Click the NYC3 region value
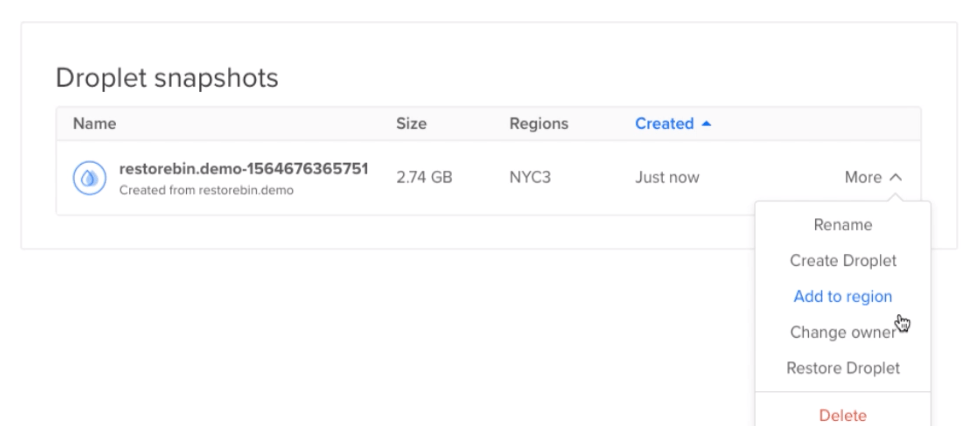Screen dimensions: 976x426 tap(530, 178)
